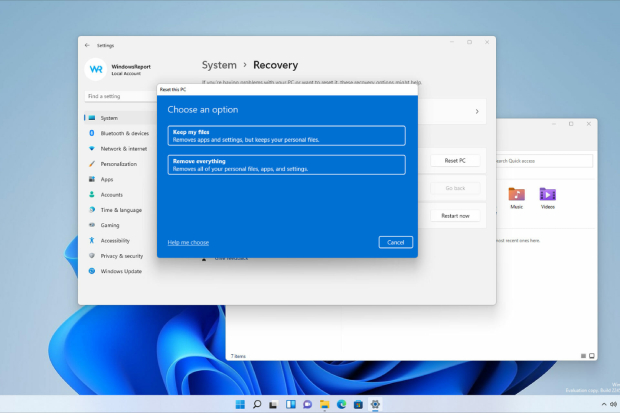Expand the recovery option chevron arrow

tap(476, 111)
